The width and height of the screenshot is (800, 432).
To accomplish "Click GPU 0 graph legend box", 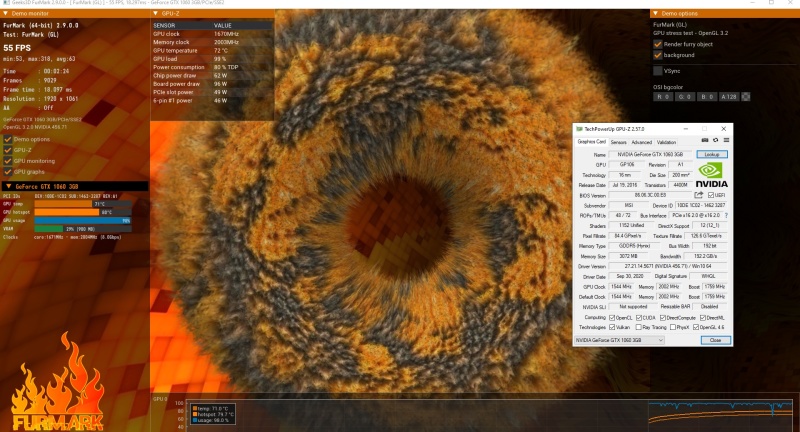I will [213, 414].
